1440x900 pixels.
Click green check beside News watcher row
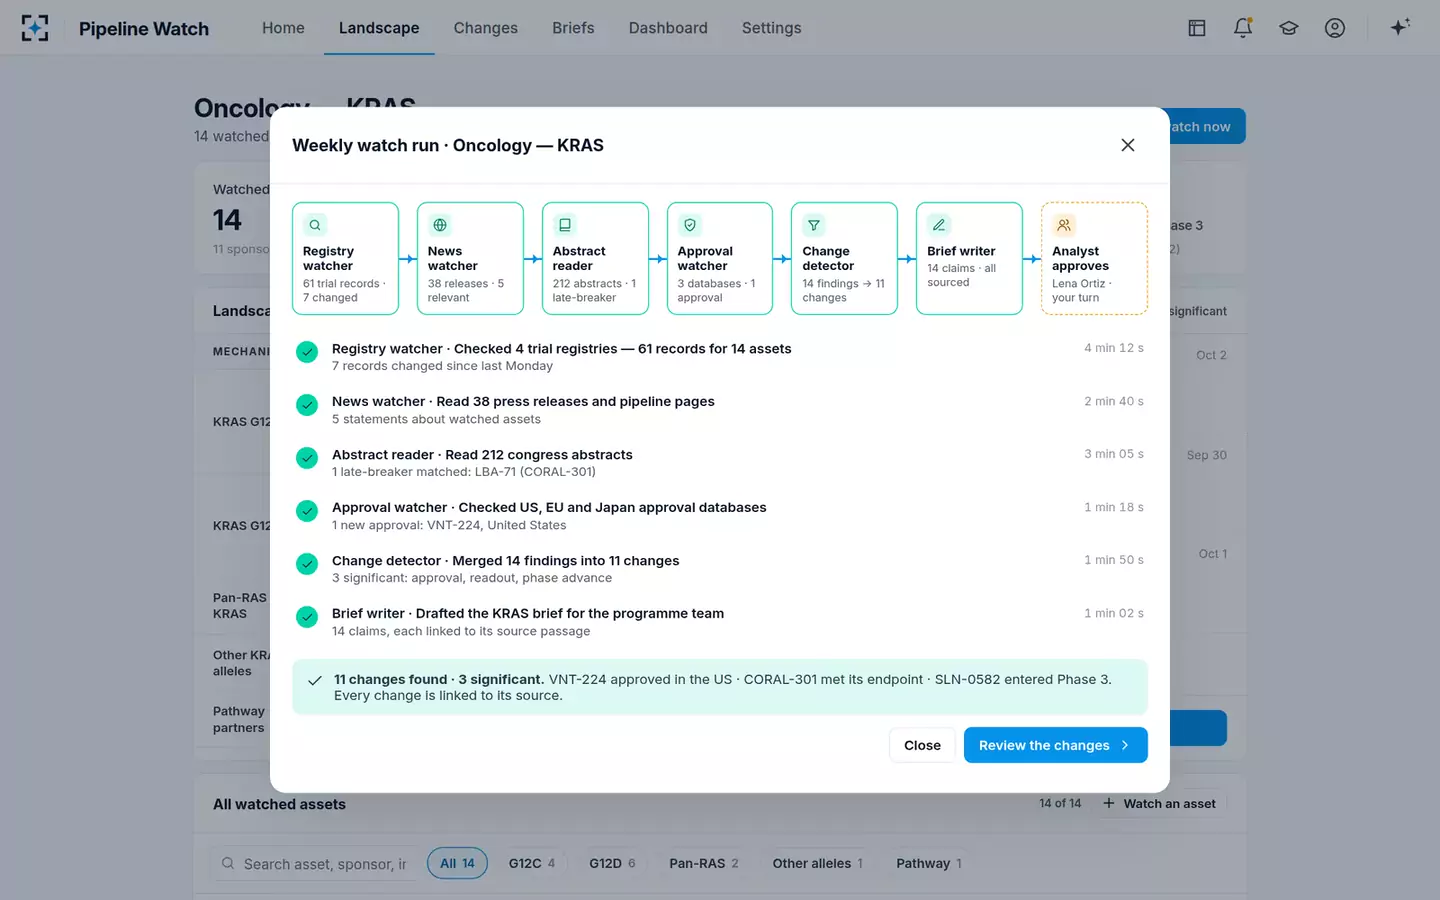tap(307, 405)
